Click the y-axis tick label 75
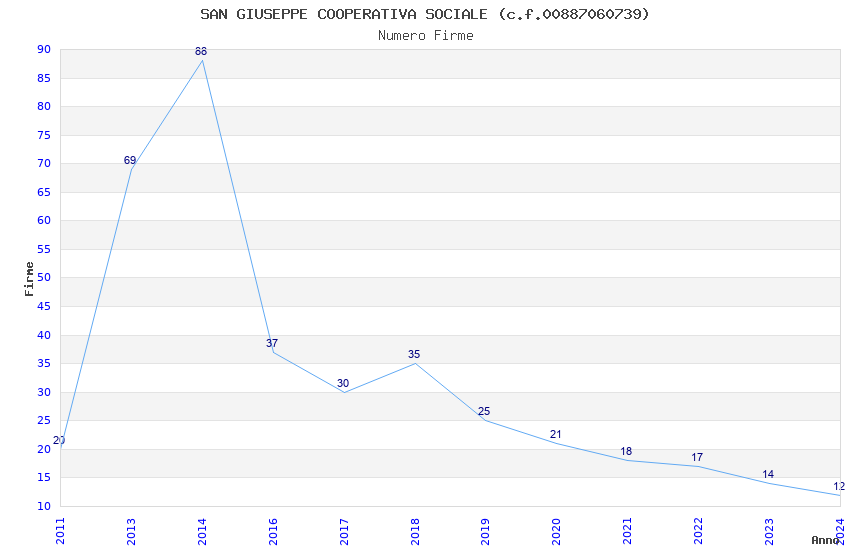Viewport: 850px width, 550px height. click(44, 135)
